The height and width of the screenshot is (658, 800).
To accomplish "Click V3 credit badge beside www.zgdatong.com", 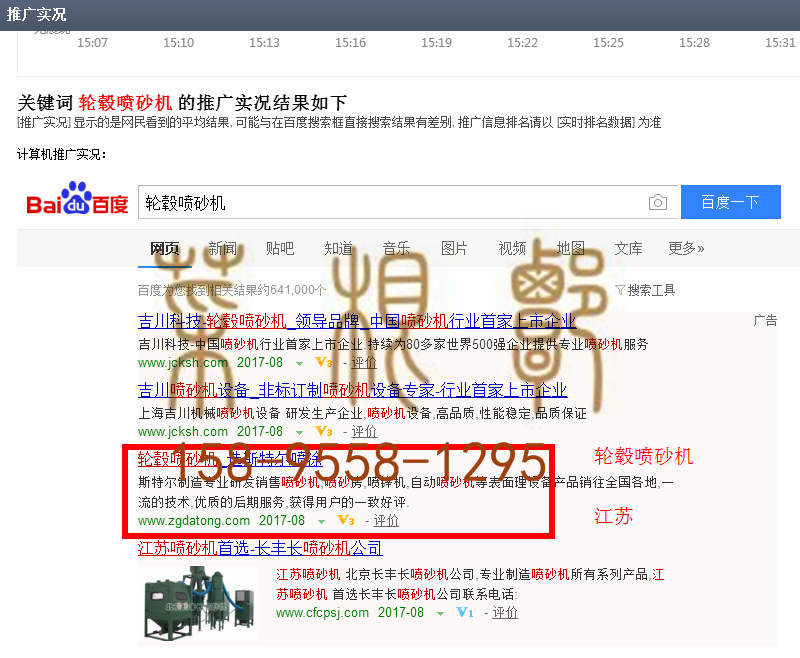I will [346, 520].
